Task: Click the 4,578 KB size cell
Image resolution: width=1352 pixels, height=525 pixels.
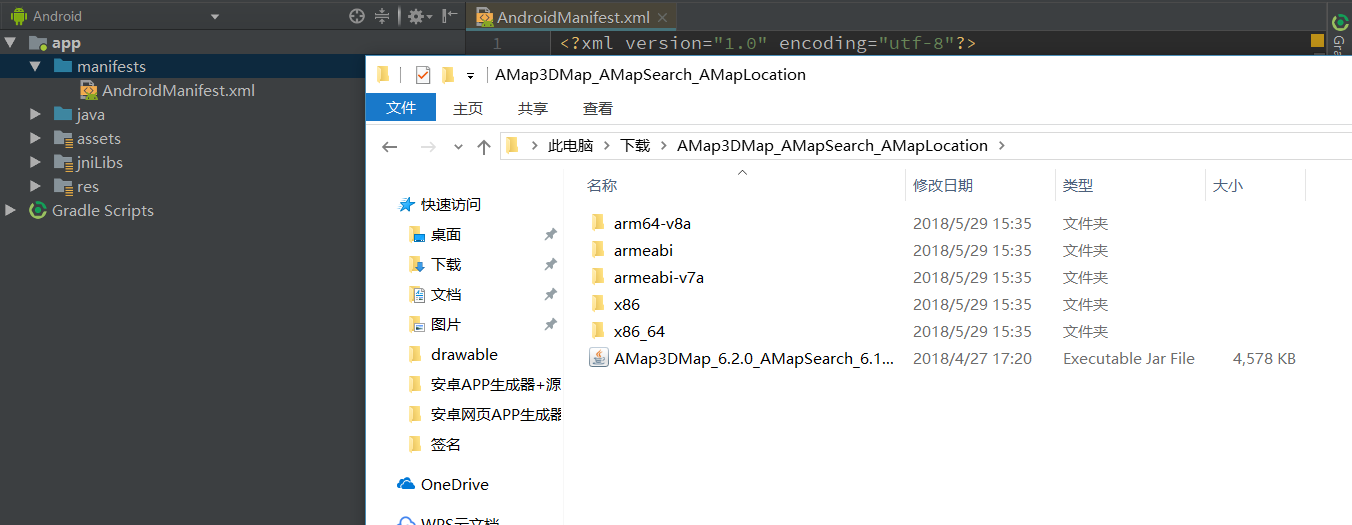Action: pos(1264,358)
